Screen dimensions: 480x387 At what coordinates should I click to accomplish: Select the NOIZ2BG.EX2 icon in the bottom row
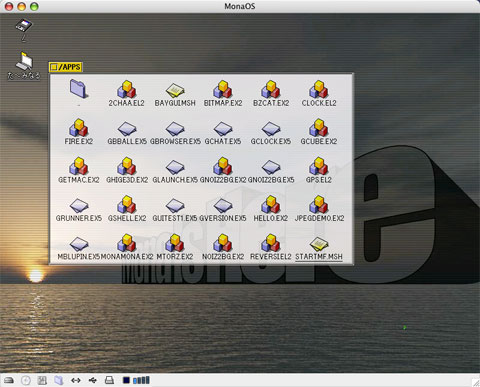click(223, 243)
